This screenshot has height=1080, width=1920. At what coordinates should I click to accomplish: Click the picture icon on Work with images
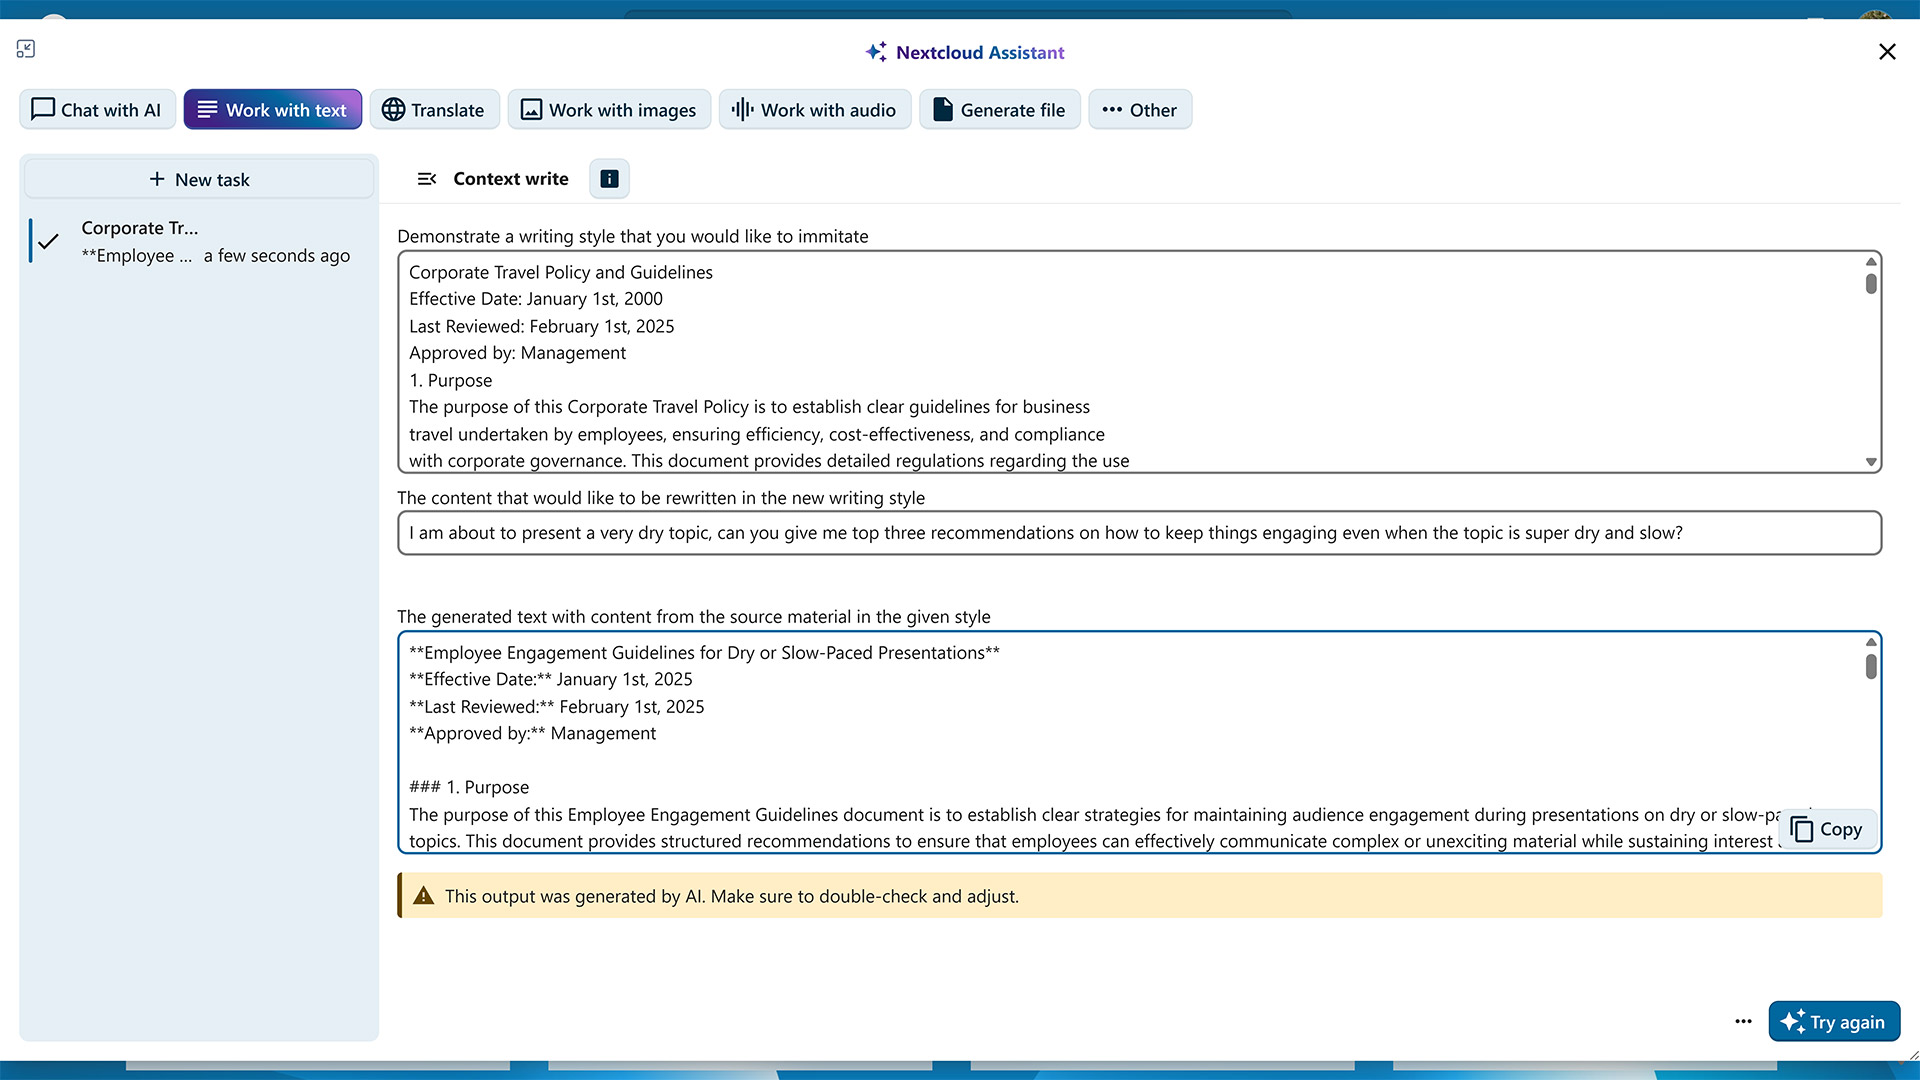click(532, 110)
